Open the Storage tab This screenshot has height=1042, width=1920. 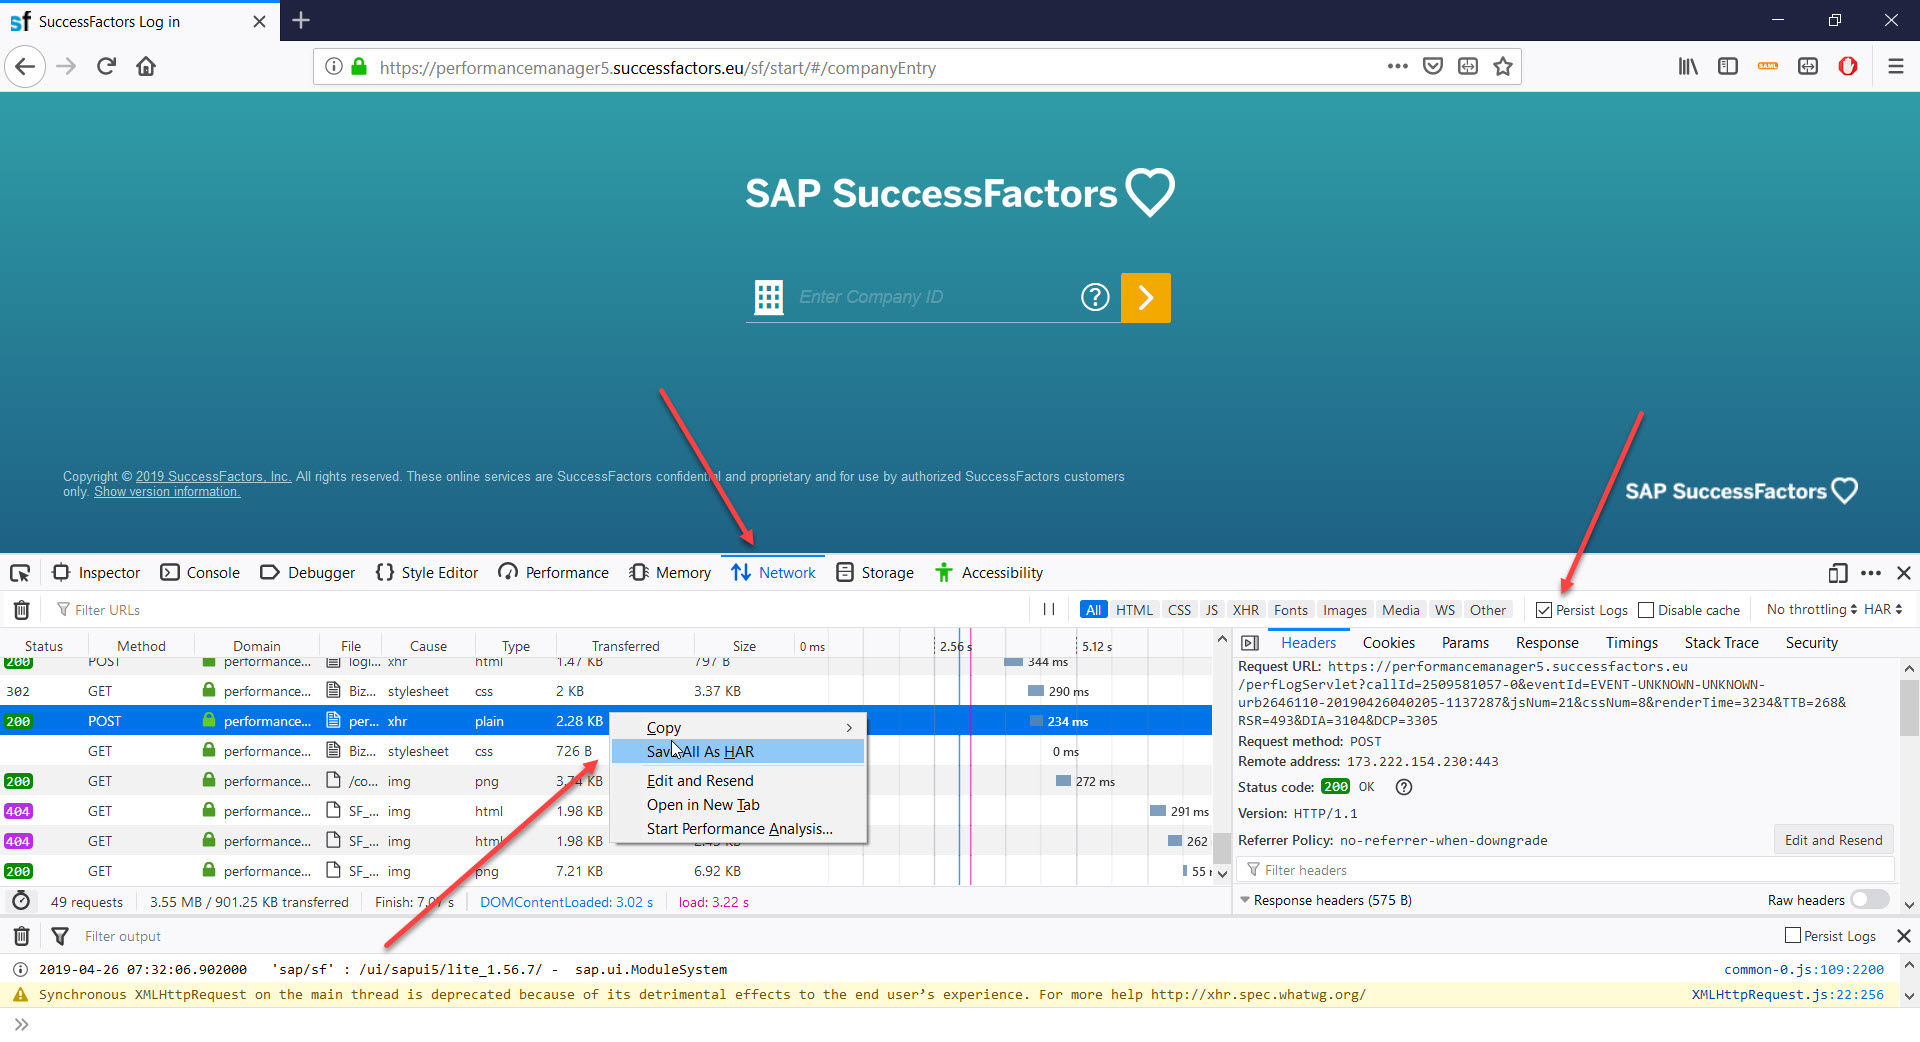[875, 573]
